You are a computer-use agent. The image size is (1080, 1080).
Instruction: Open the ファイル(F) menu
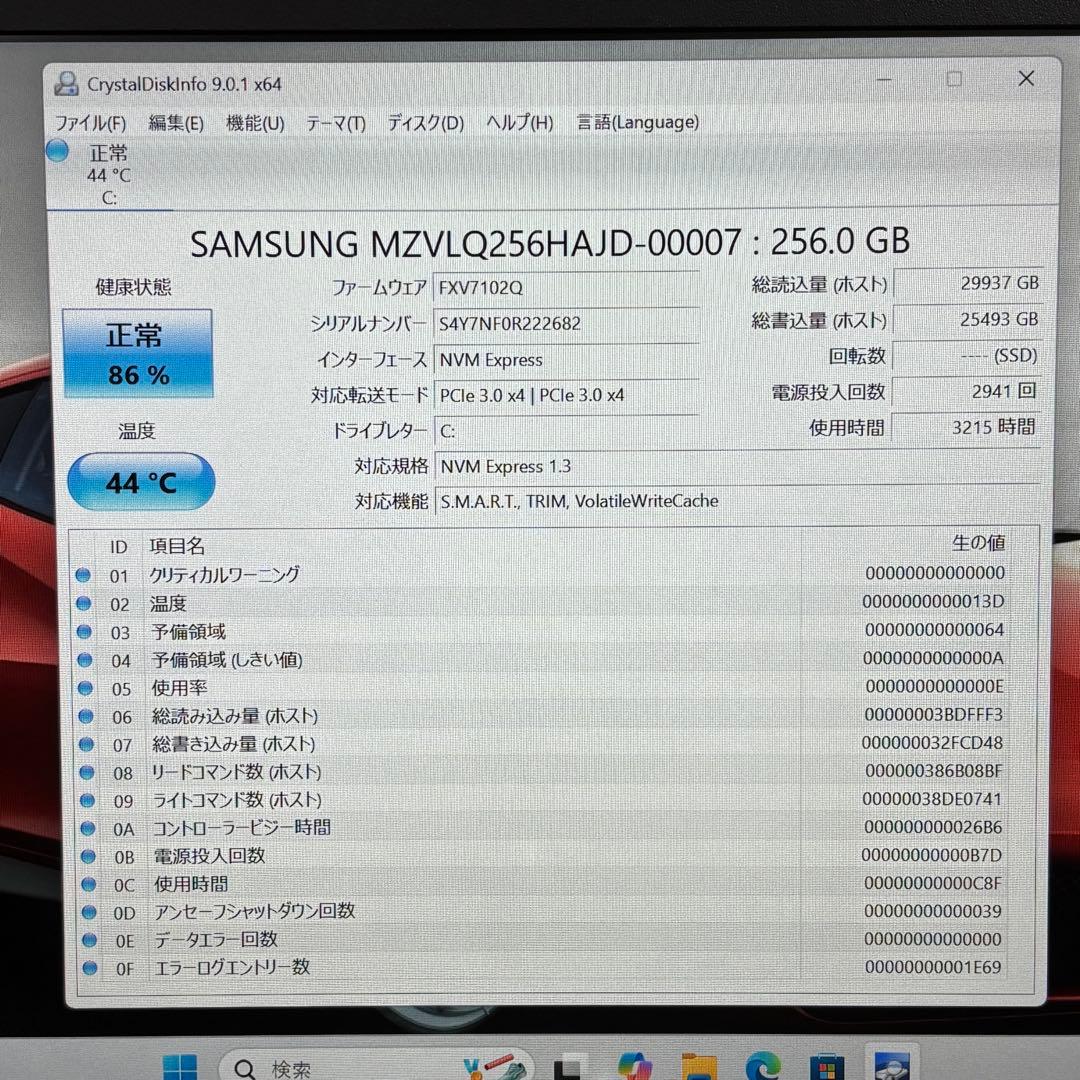[x=93, y=122]
